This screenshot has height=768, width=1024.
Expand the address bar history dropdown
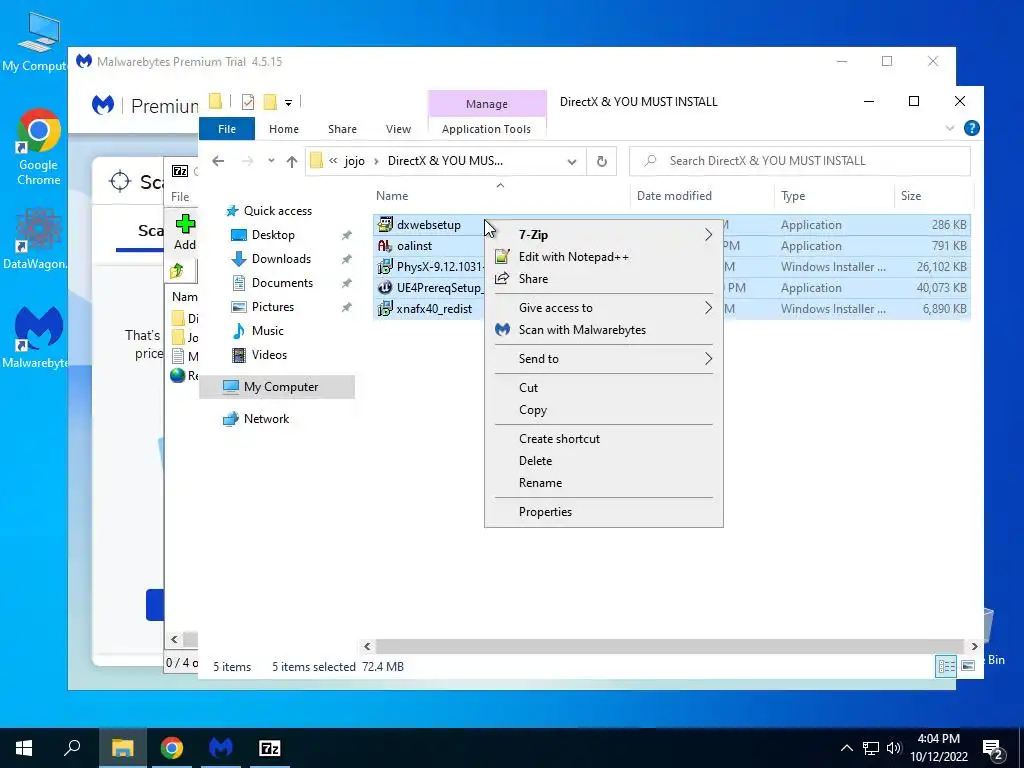pos(572,161)
